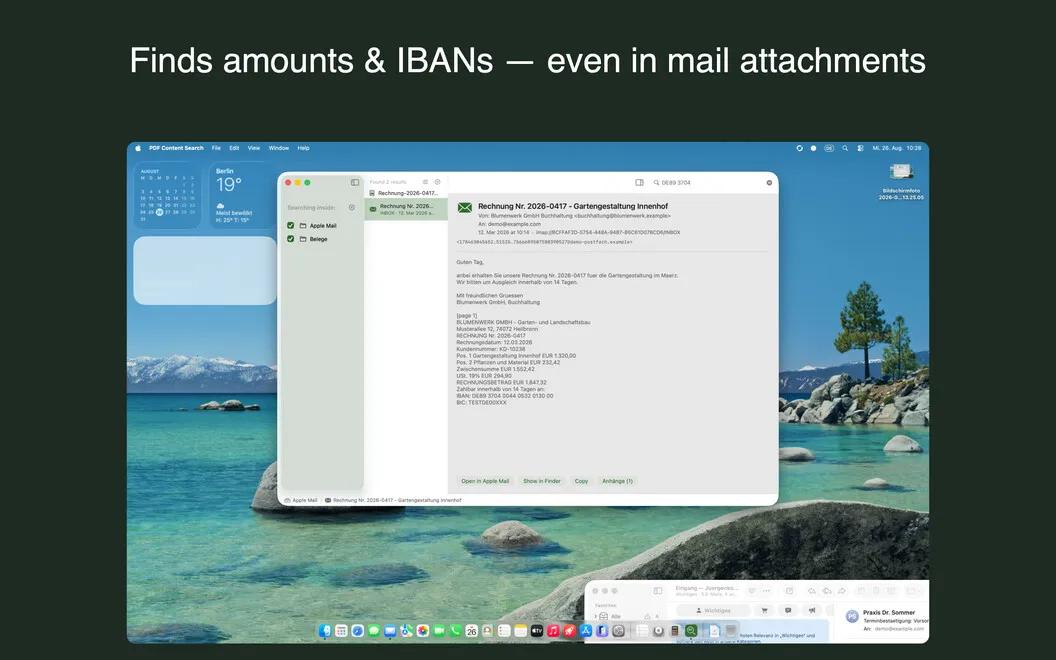Click the results list sort options icon

(425, 182)
